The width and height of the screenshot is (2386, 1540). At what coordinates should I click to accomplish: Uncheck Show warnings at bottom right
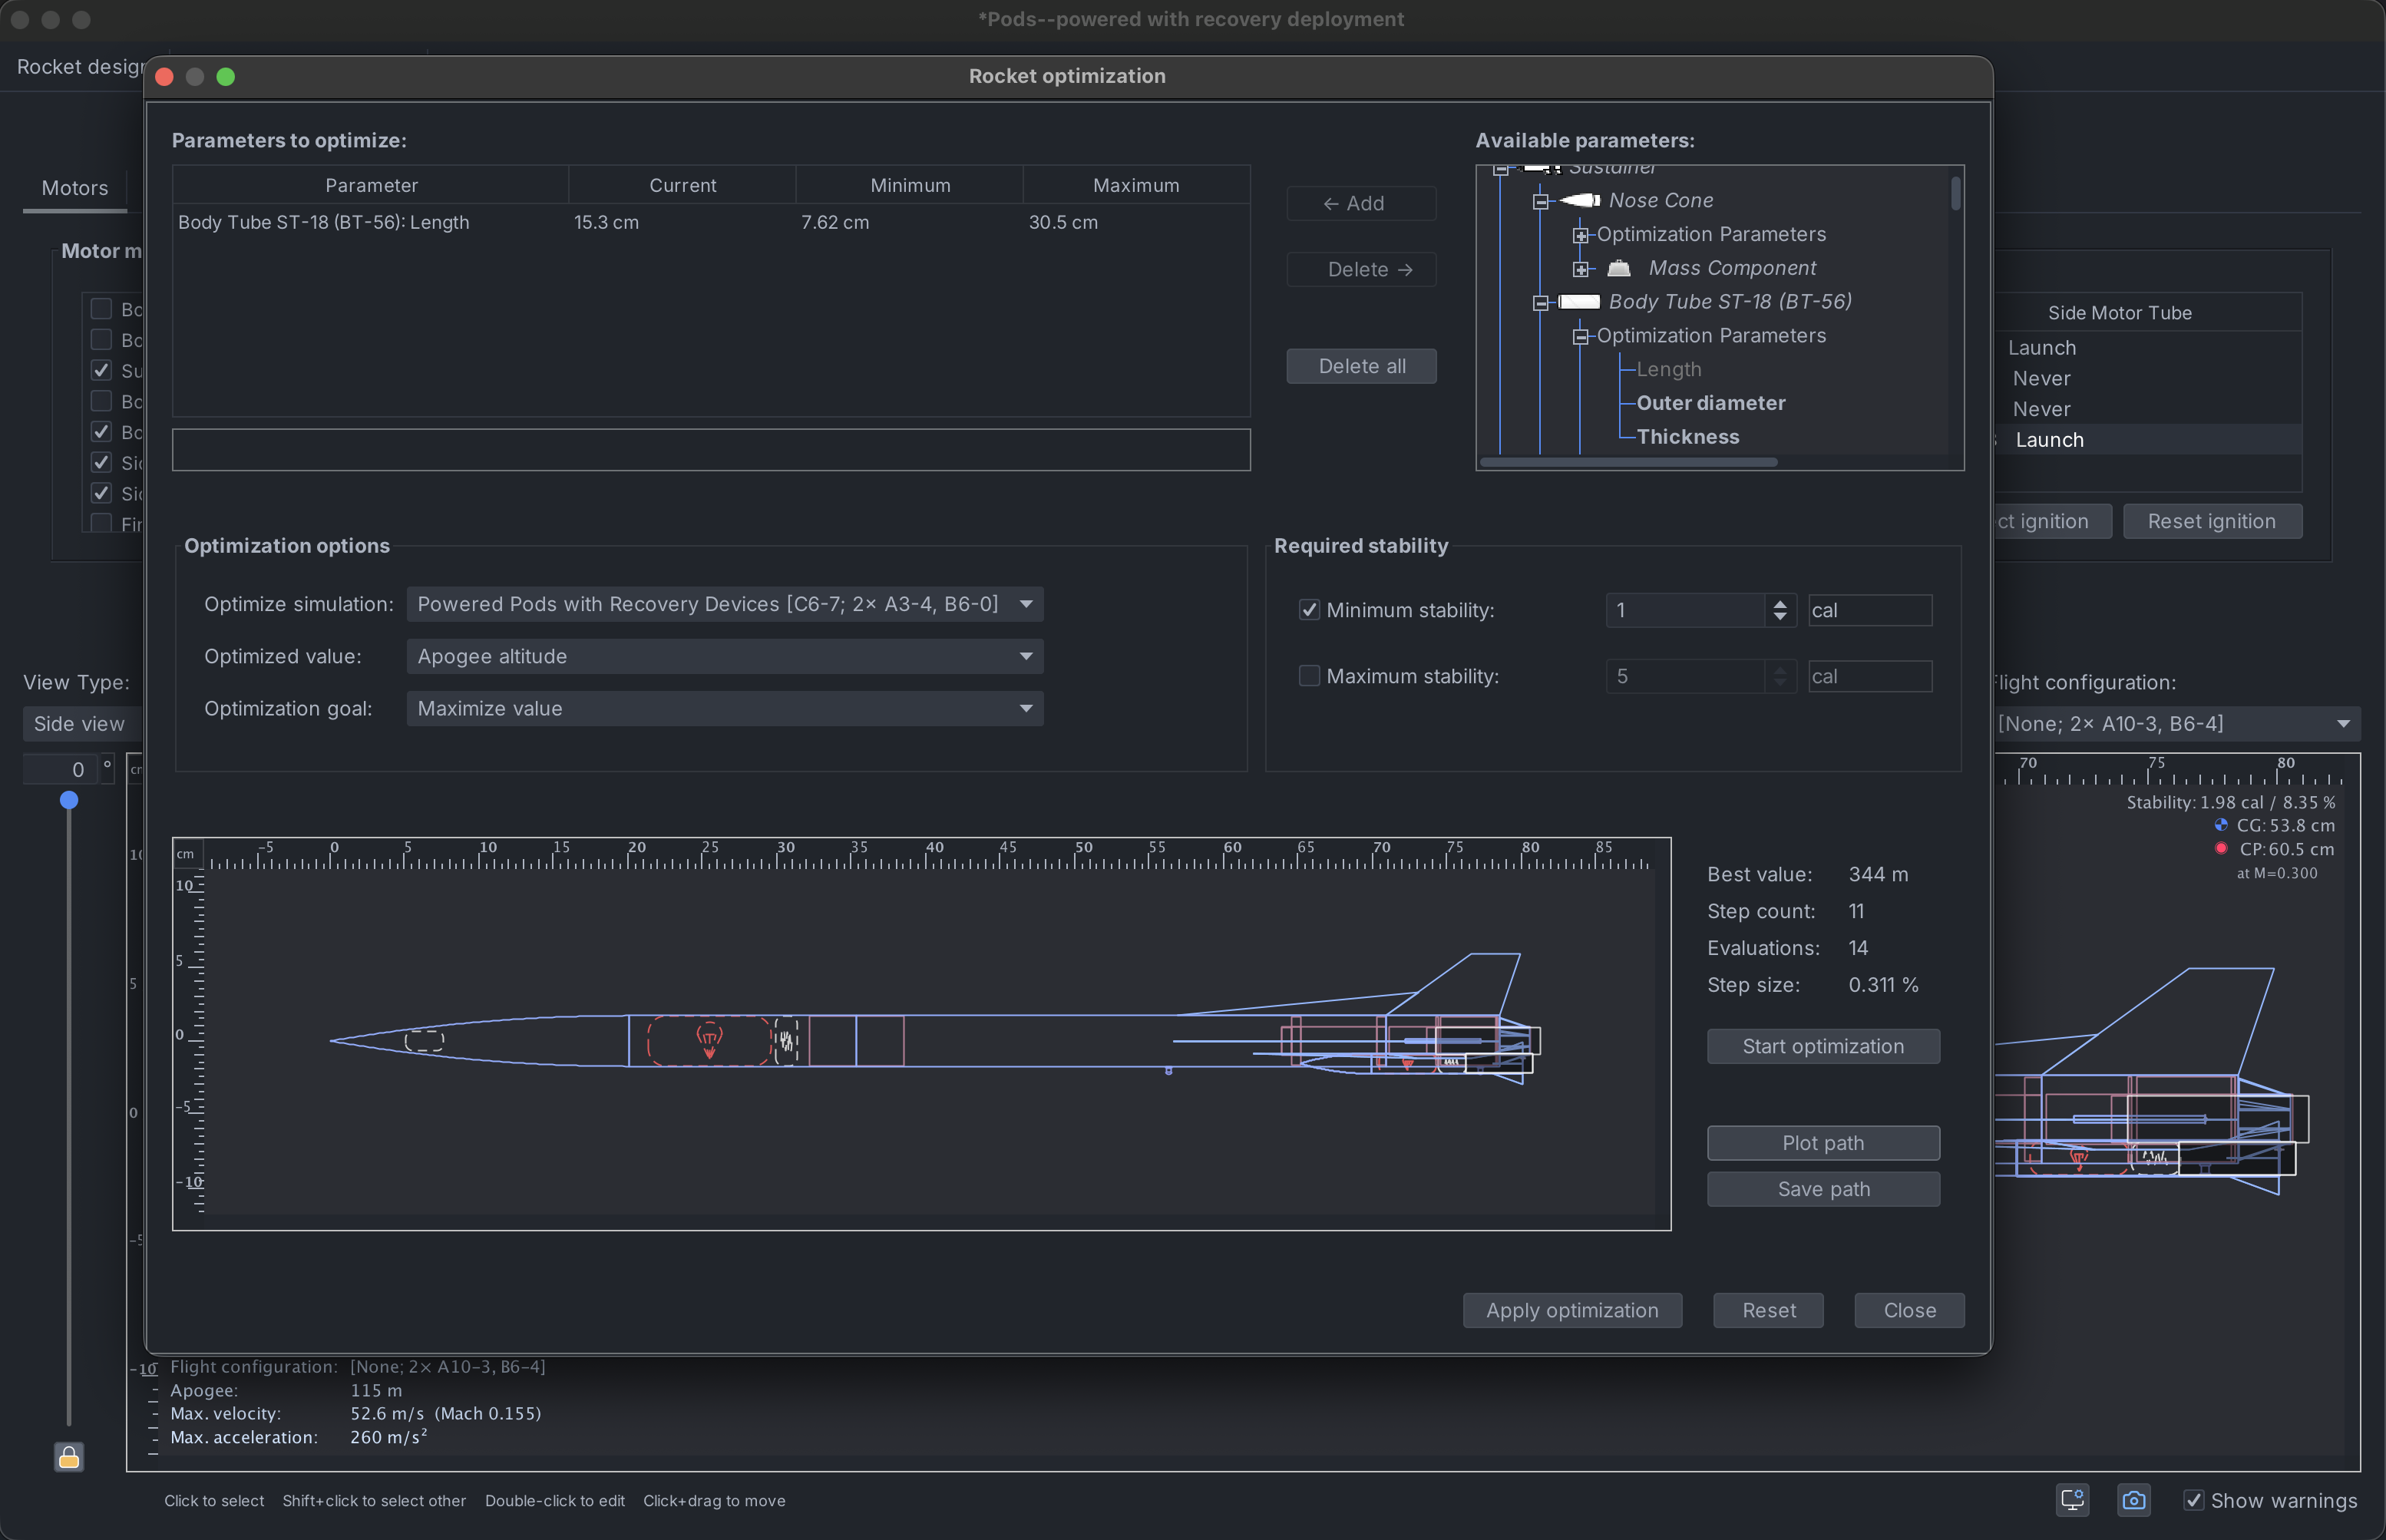tap(2195, 1500)
